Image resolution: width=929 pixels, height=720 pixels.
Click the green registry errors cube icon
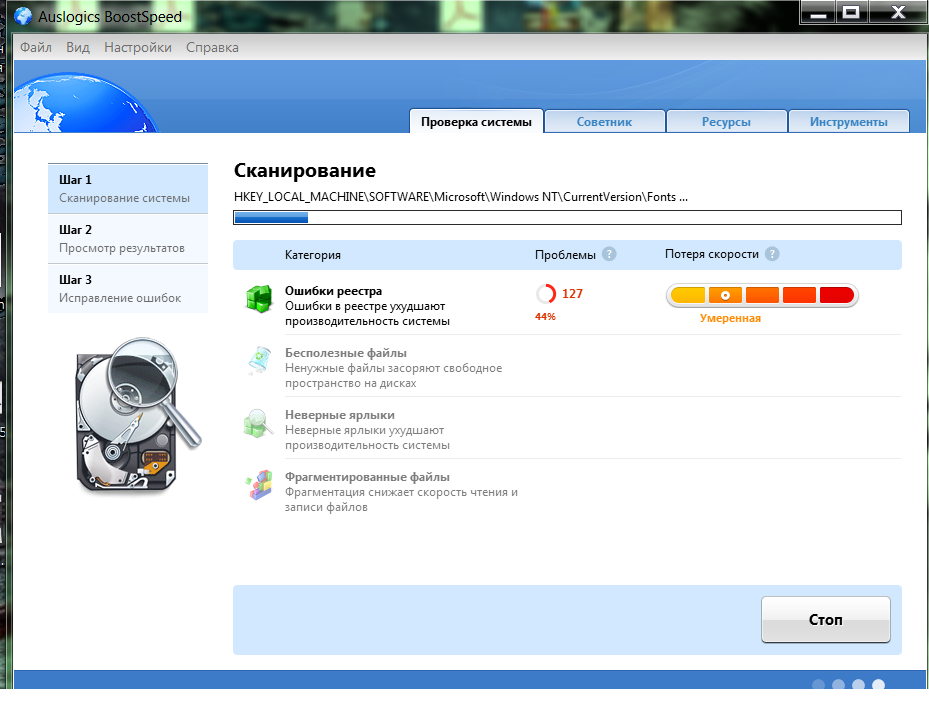259,298
